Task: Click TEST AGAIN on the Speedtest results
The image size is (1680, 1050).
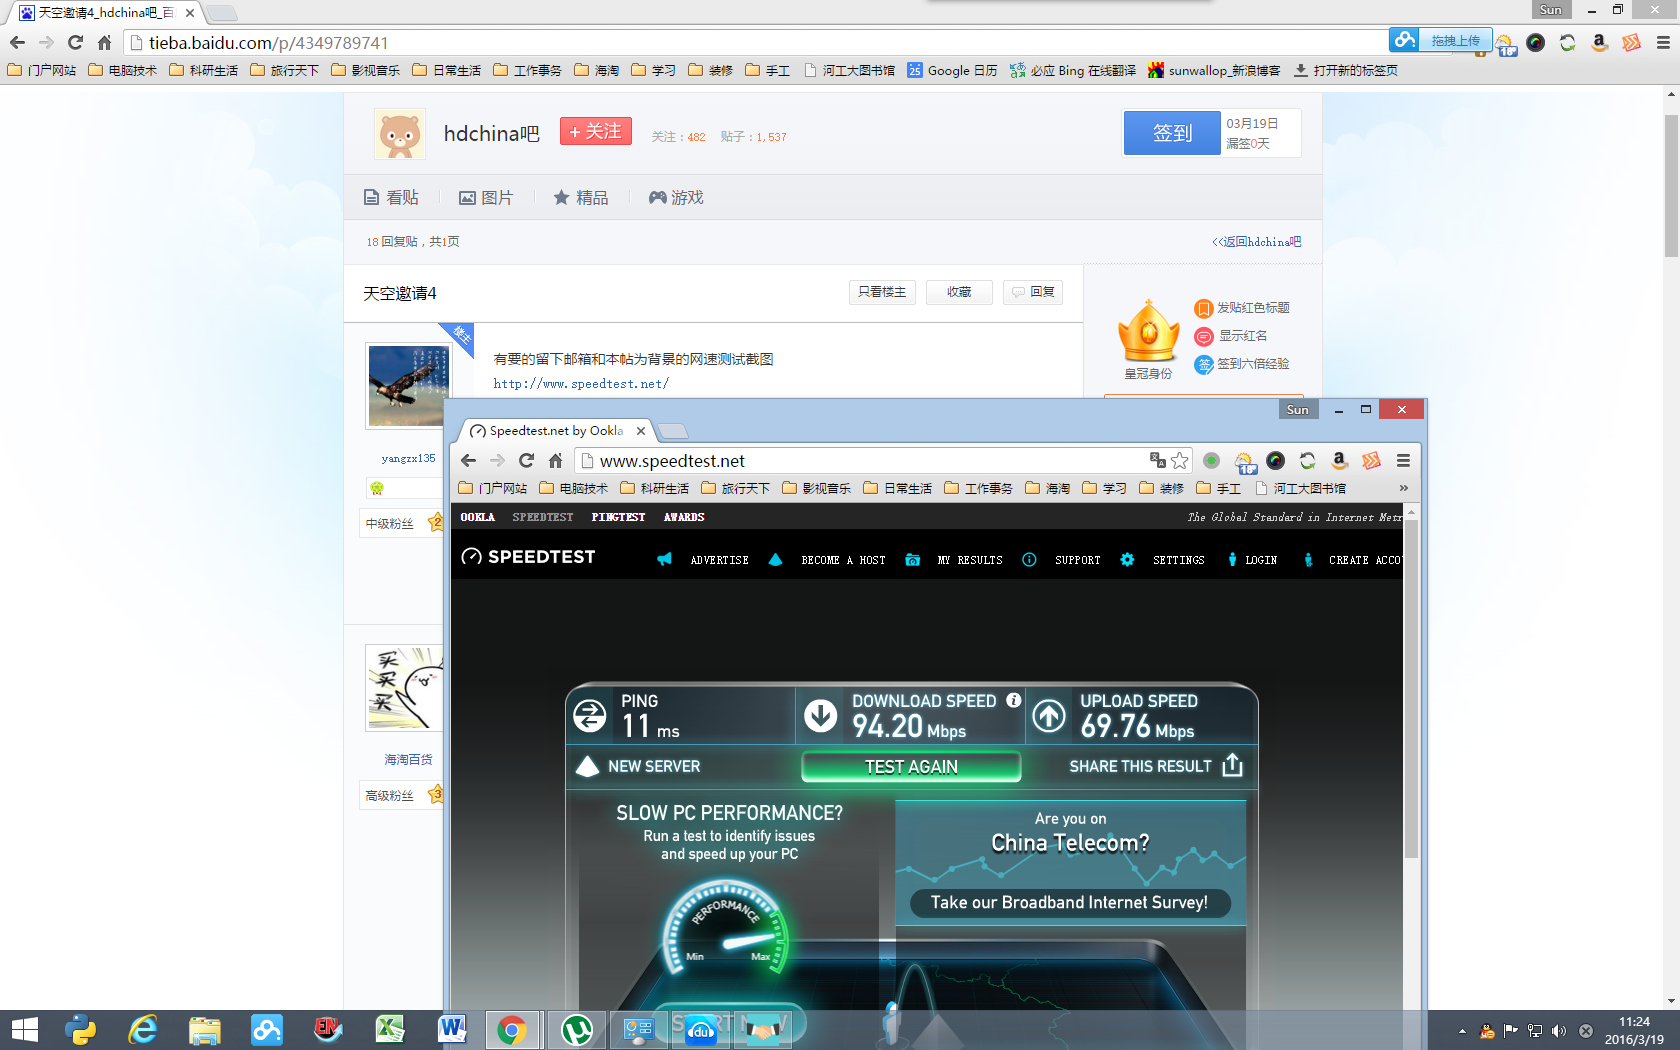Action: [x=911, y=766]
